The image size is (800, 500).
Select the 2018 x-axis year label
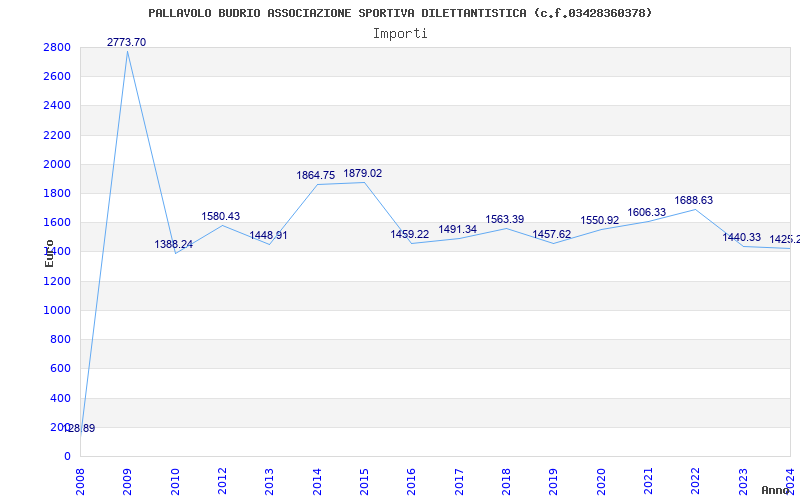tap(506, 482)
